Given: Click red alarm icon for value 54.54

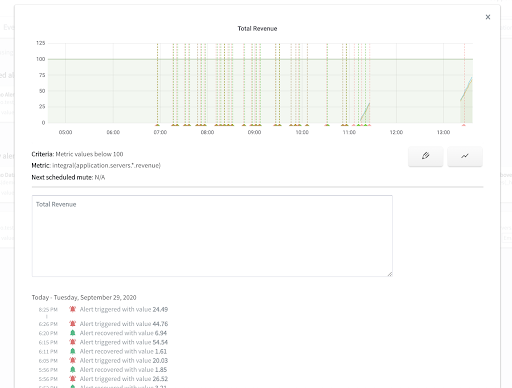Looking at the screenshot, I should [x=72, y=342].
